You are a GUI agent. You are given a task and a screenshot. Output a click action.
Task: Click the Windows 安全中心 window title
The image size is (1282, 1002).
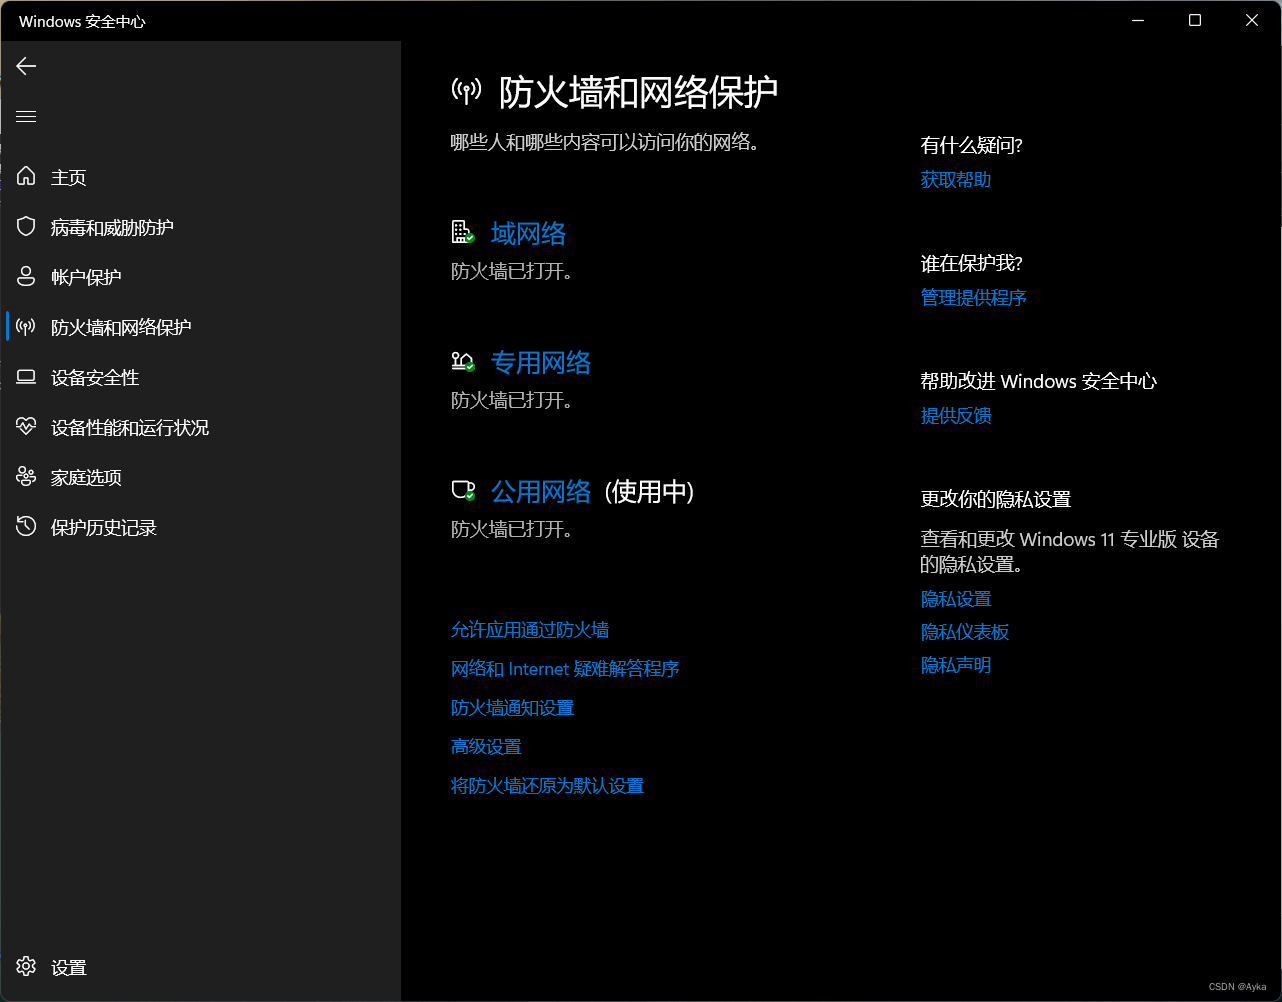[x=82, y=21]
